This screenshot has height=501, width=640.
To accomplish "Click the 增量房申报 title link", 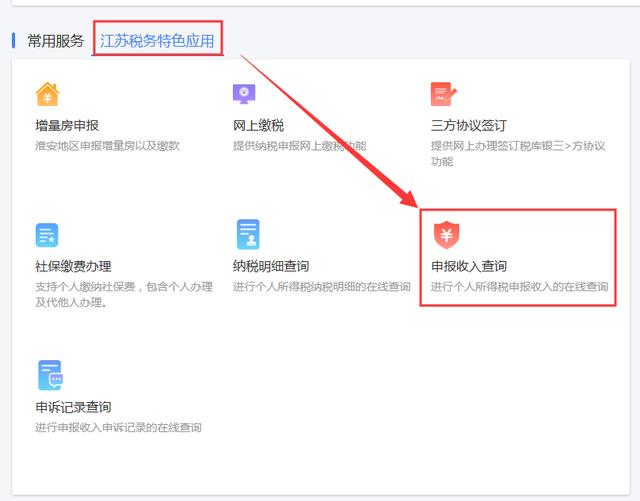I will point(67,126).
